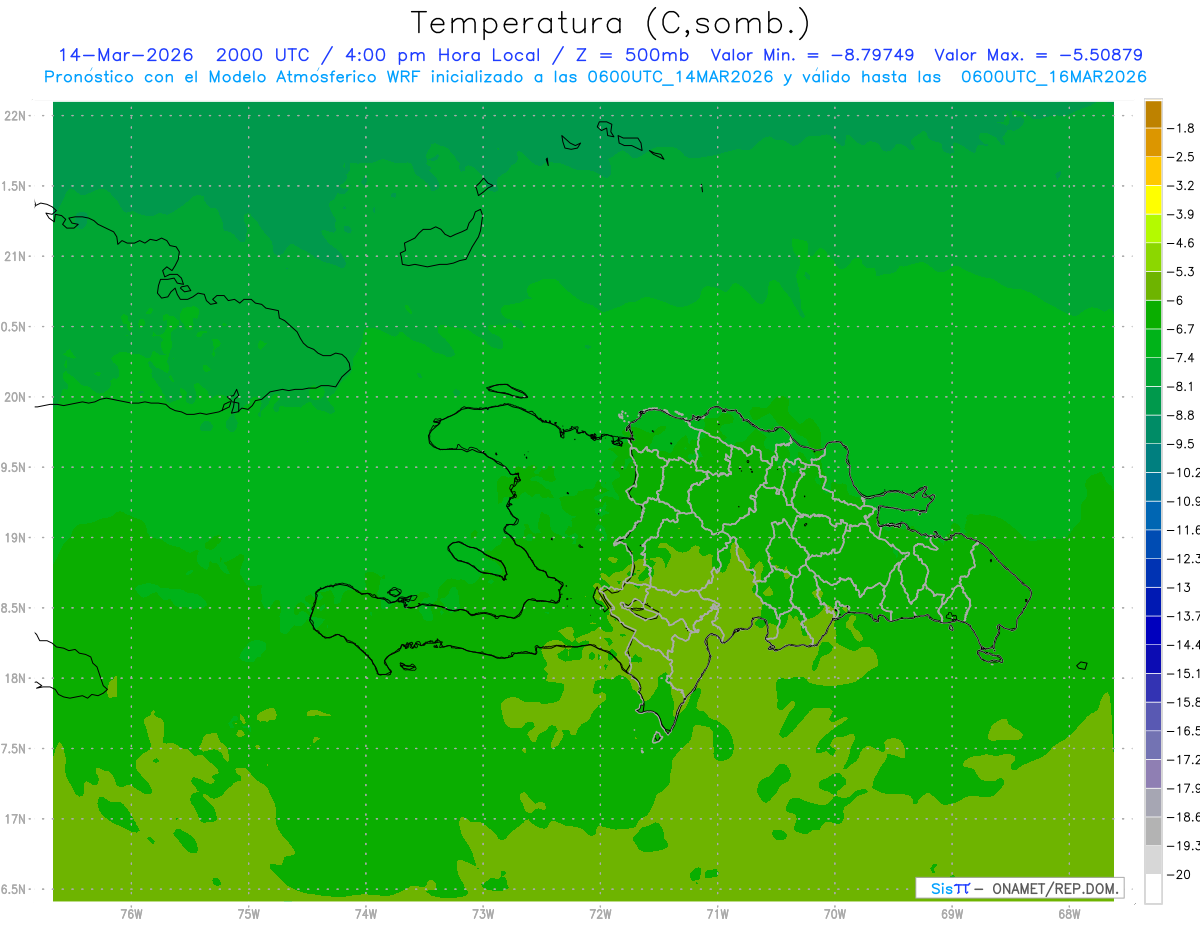The width and height of the screenshot is (1200, 927).
Task: Click the '-8.1' color scale value
Action: pos(1181,386)
